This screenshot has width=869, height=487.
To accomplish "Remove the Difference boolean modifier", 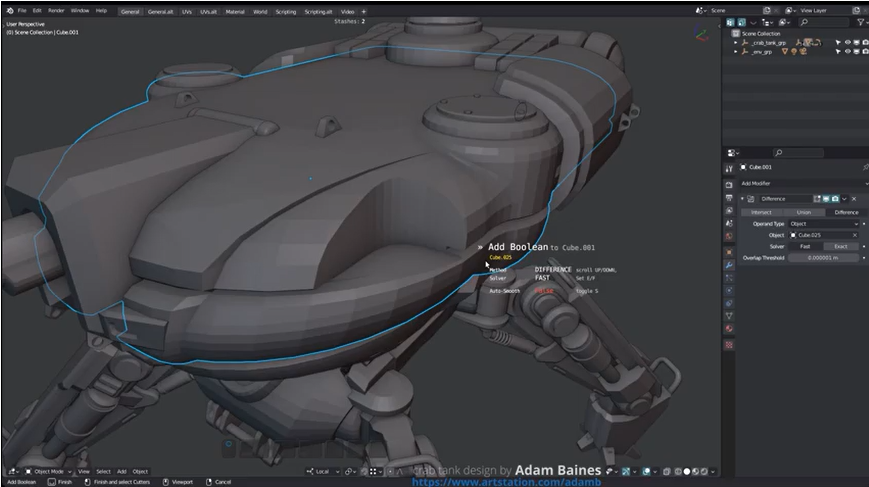I will [x=854, y=199].
